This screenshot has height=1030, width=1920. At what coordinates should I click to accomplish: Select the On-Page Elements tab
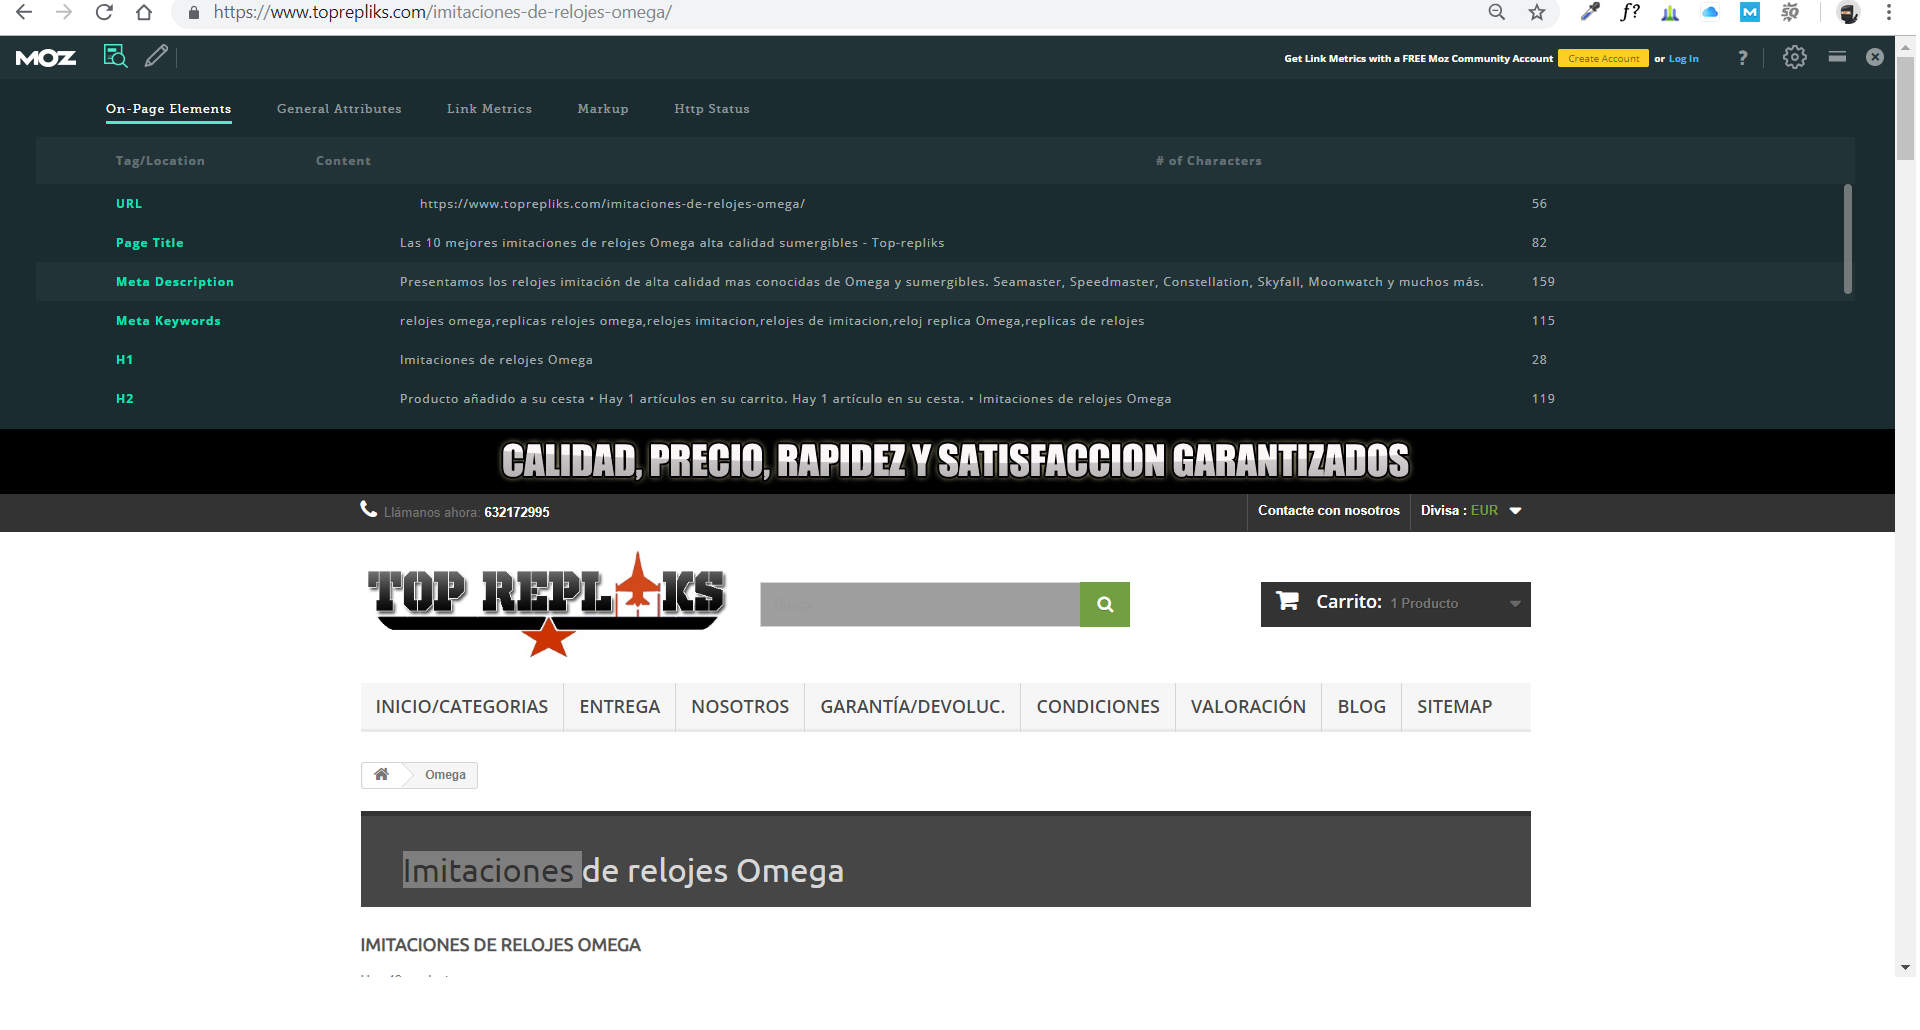click(x=169, y=109)
